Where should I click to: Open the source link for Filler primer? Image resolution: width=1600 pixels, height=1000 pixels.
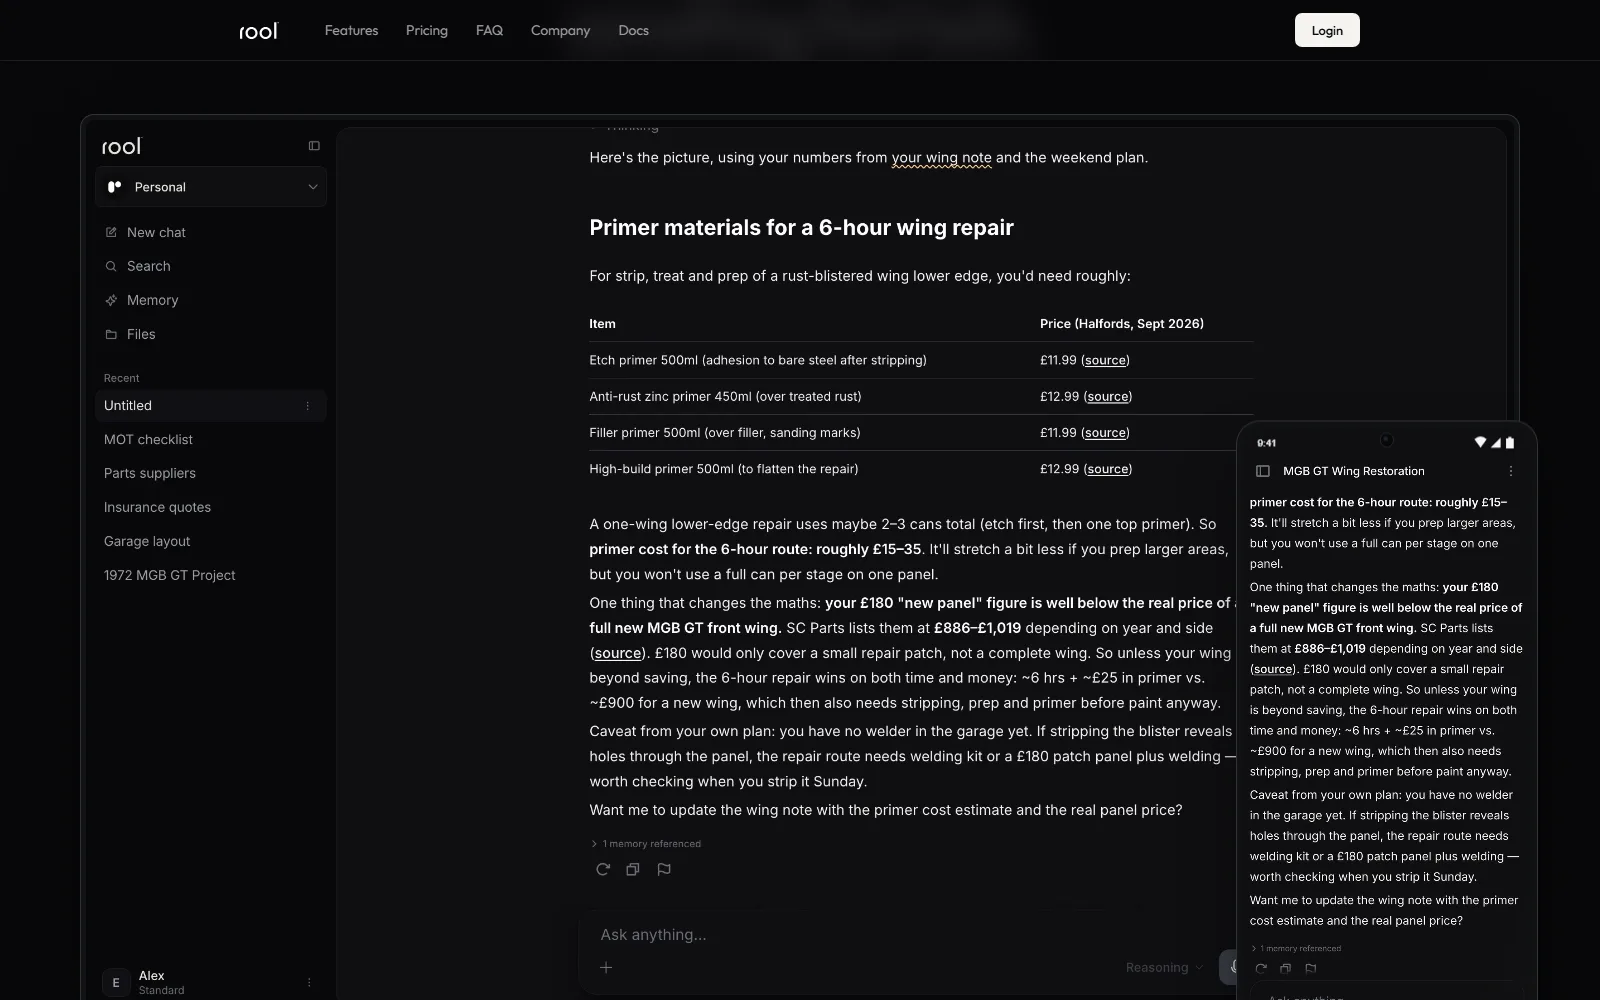pos(1105,433)
